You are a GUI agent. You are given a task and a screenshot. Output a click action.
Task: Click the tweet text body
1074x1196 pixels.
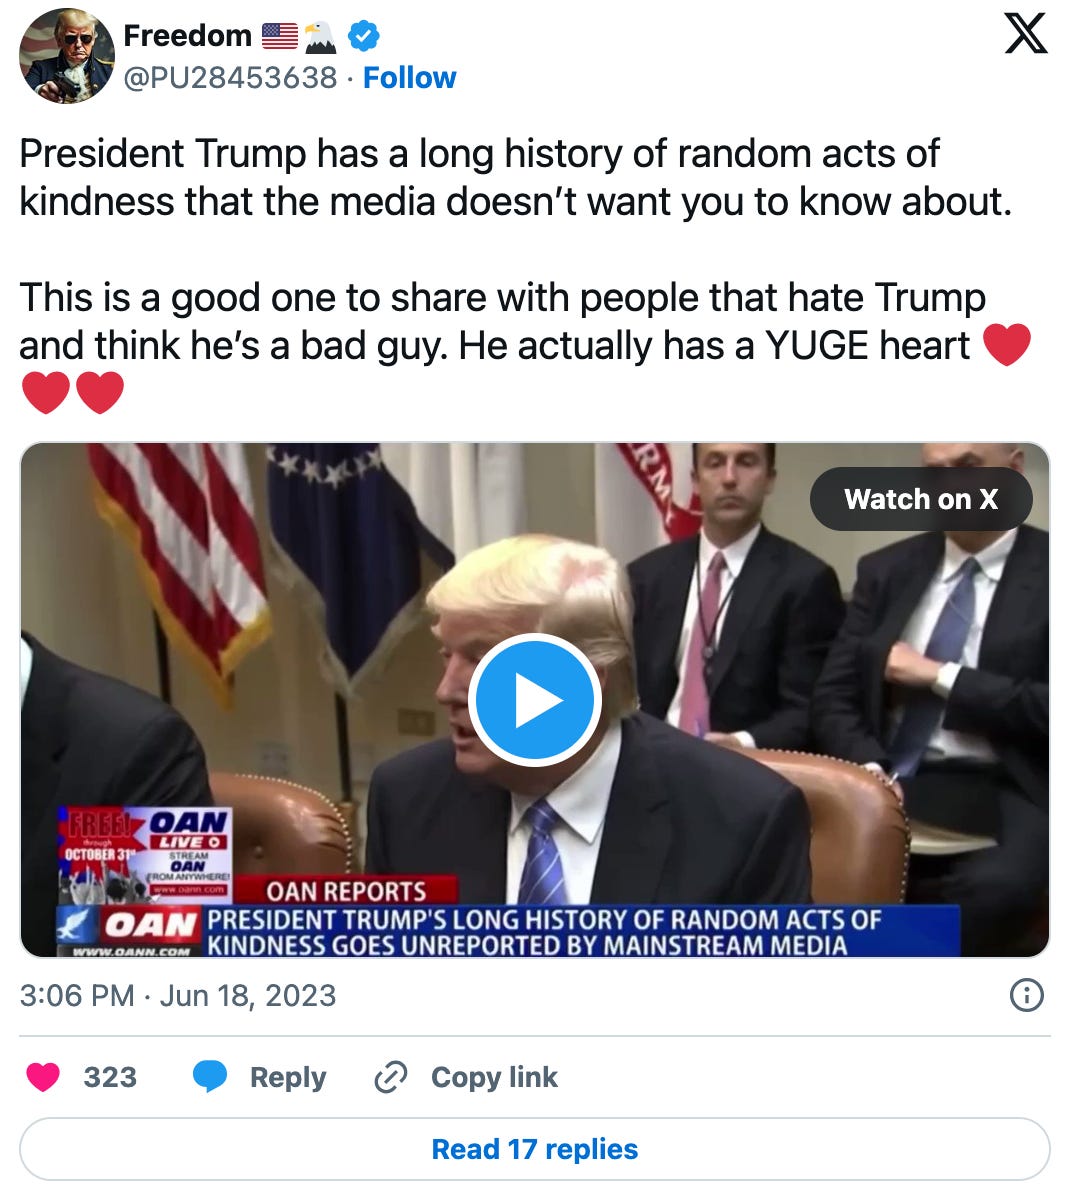pos(525,273)
